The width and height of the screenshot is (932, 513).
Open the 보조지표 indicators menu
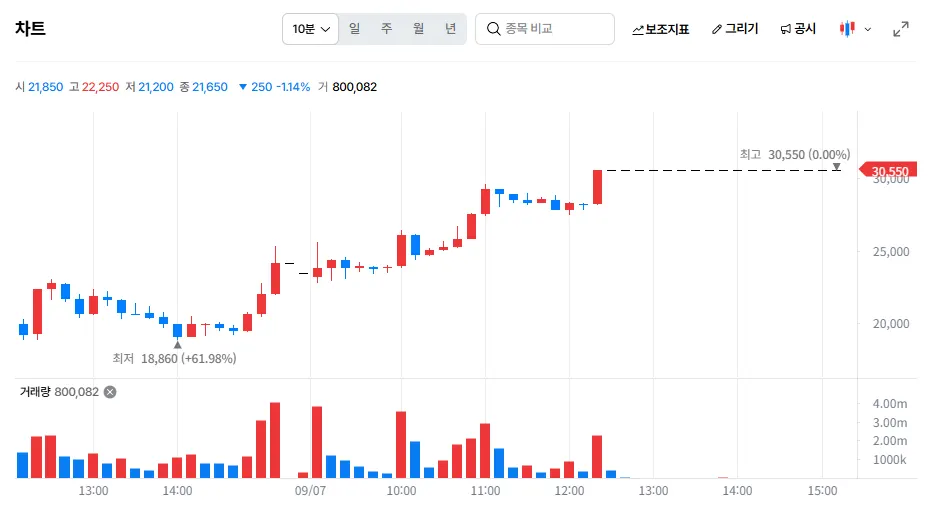click(660, 29)
